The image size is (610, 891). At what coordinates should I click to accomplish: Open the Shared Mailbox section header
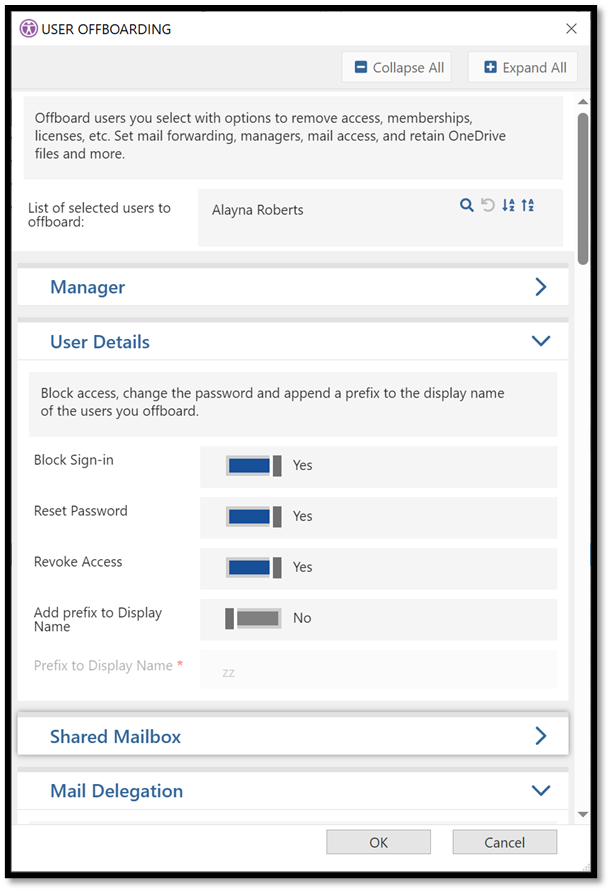pyautogui.click(x=293, y=736)
